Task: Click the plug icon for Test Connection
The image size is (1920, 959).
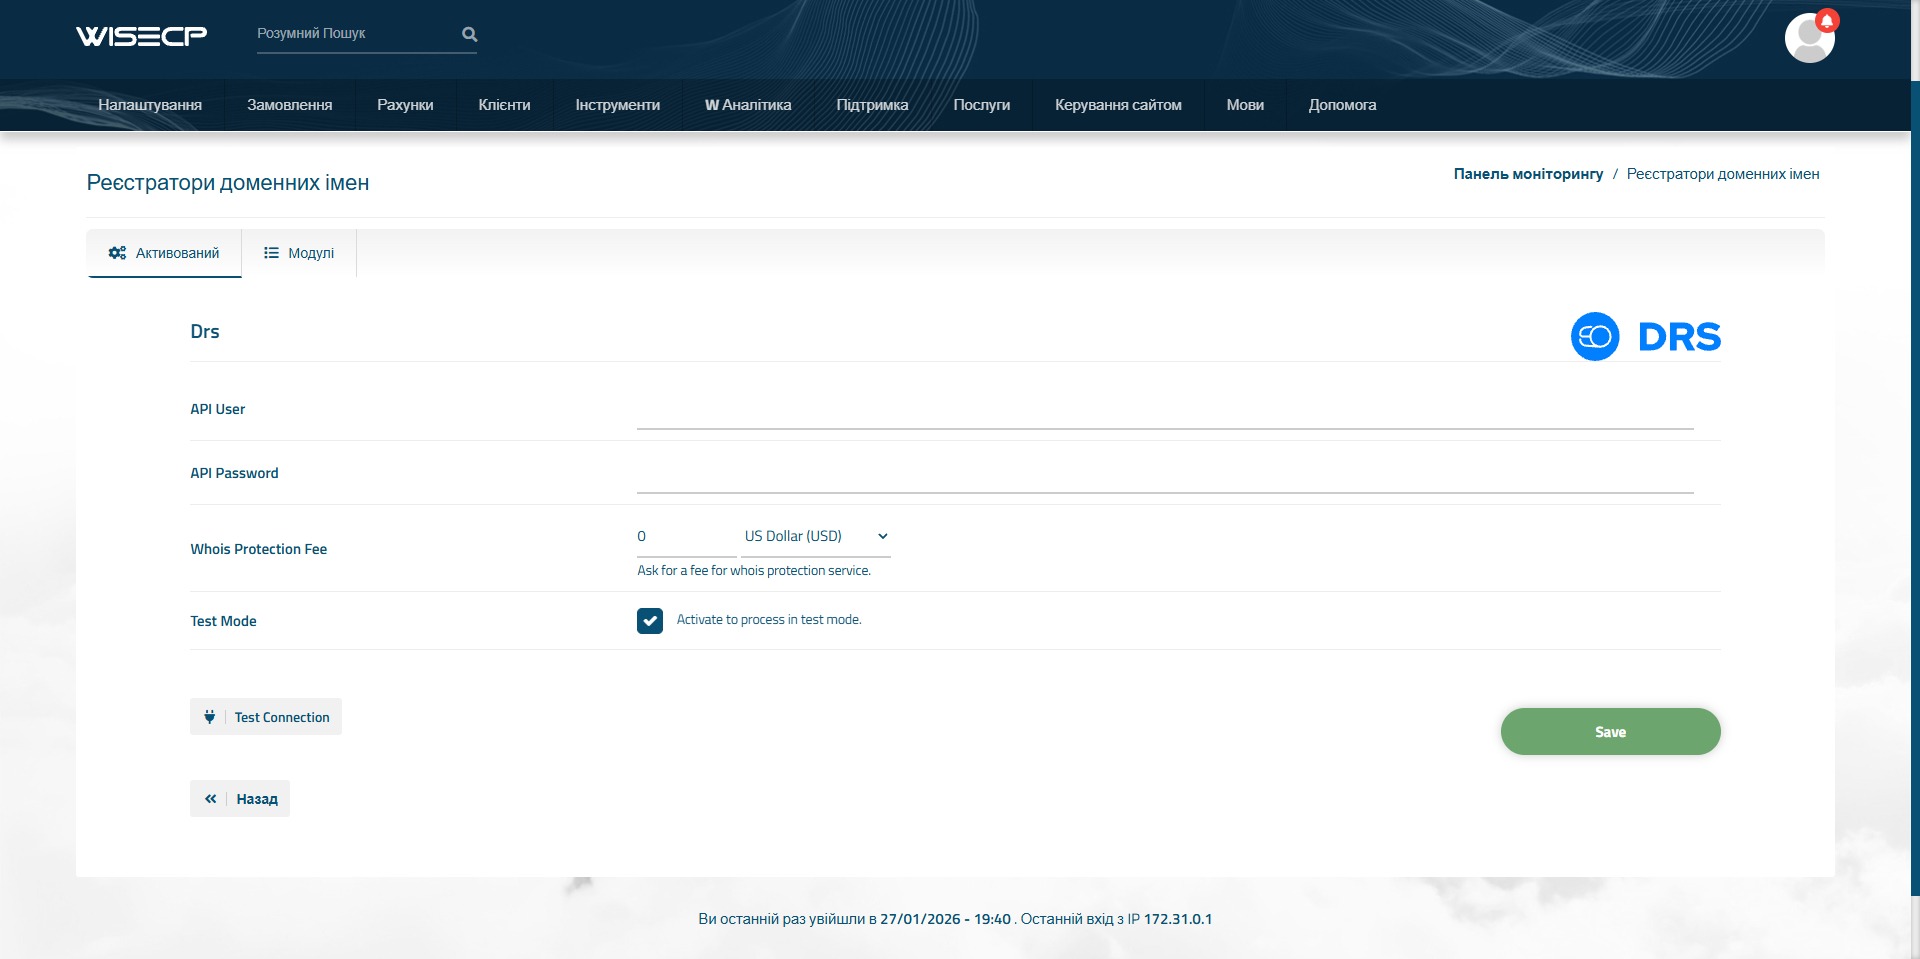Action: [210, 717]
